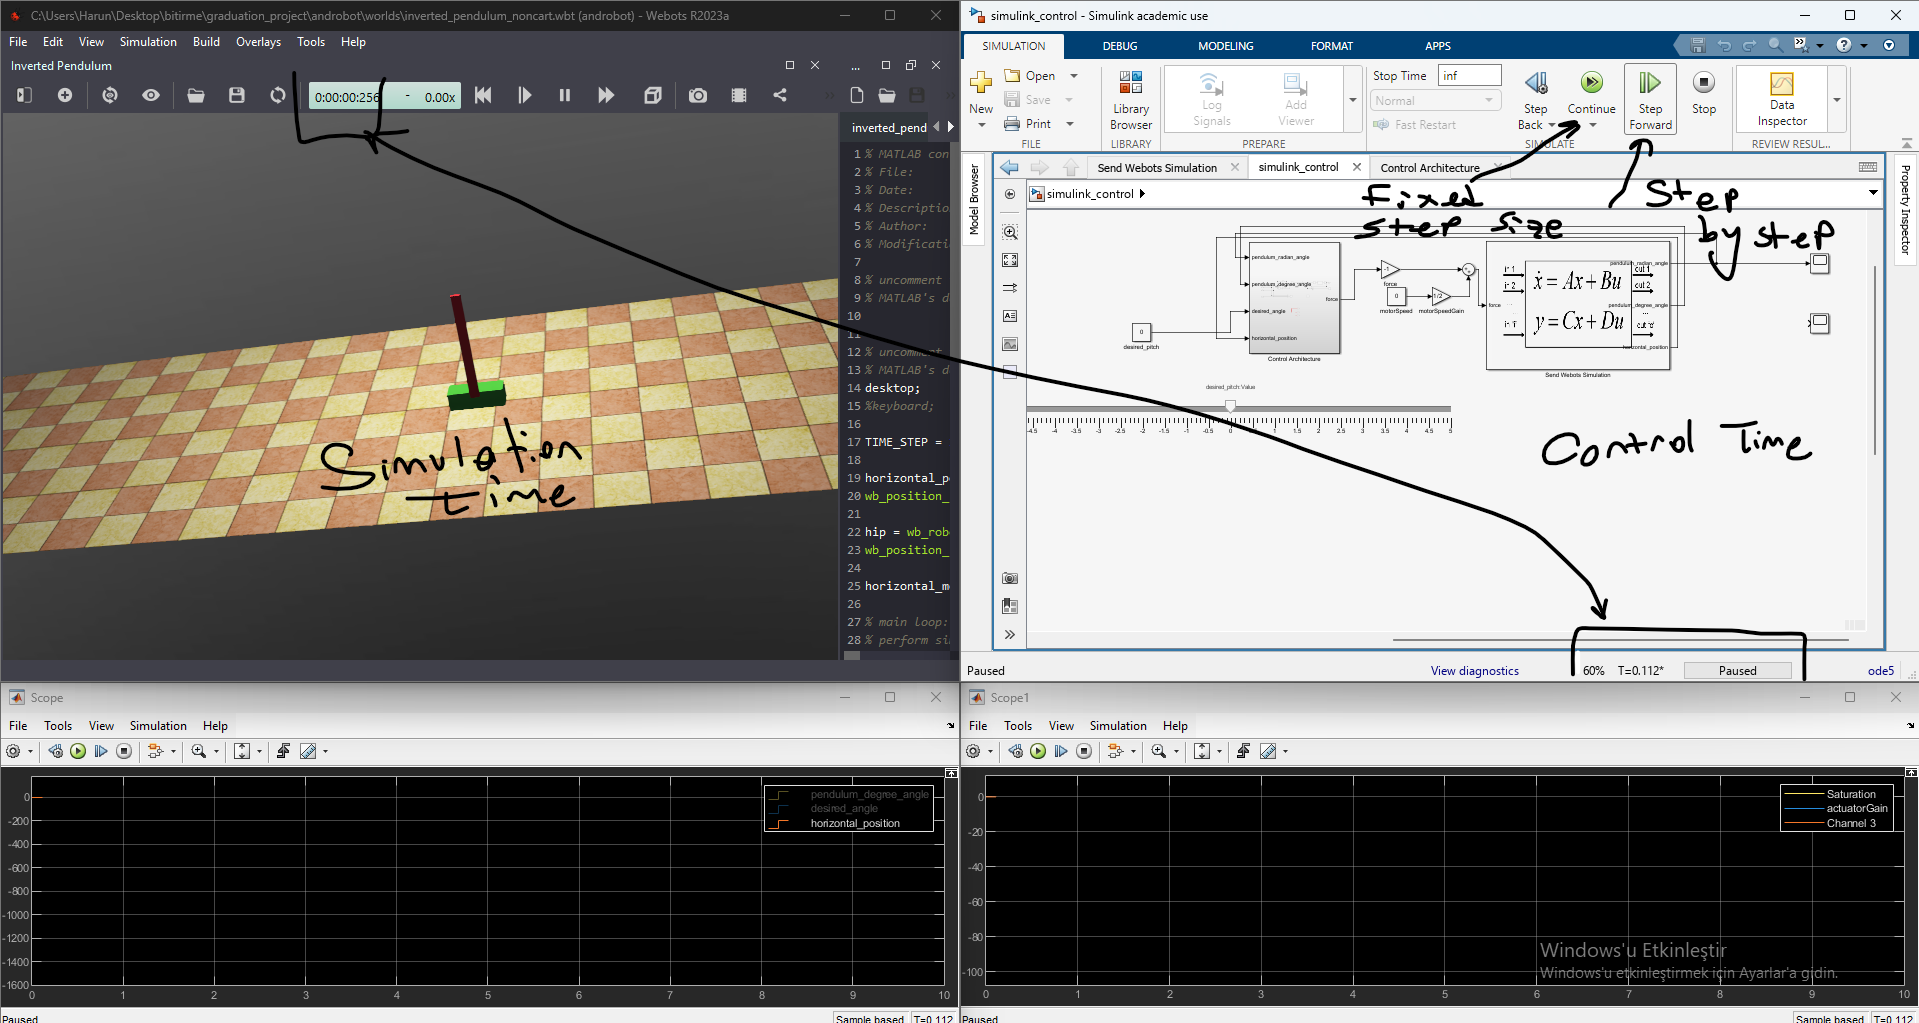
Task: Save world disk icon in Webots toolbar
Action: tap(237, 95)
